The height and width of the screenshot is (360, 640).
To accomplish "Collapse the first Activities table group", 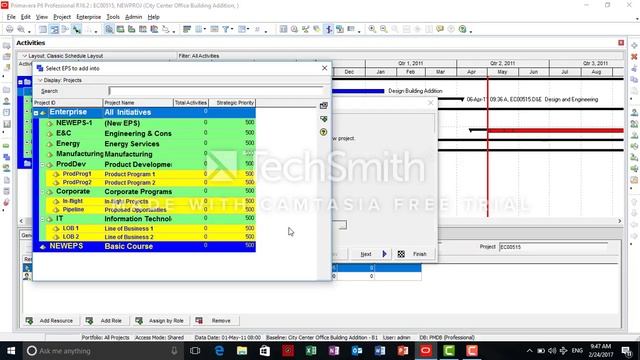I will [x=20, y=82].
